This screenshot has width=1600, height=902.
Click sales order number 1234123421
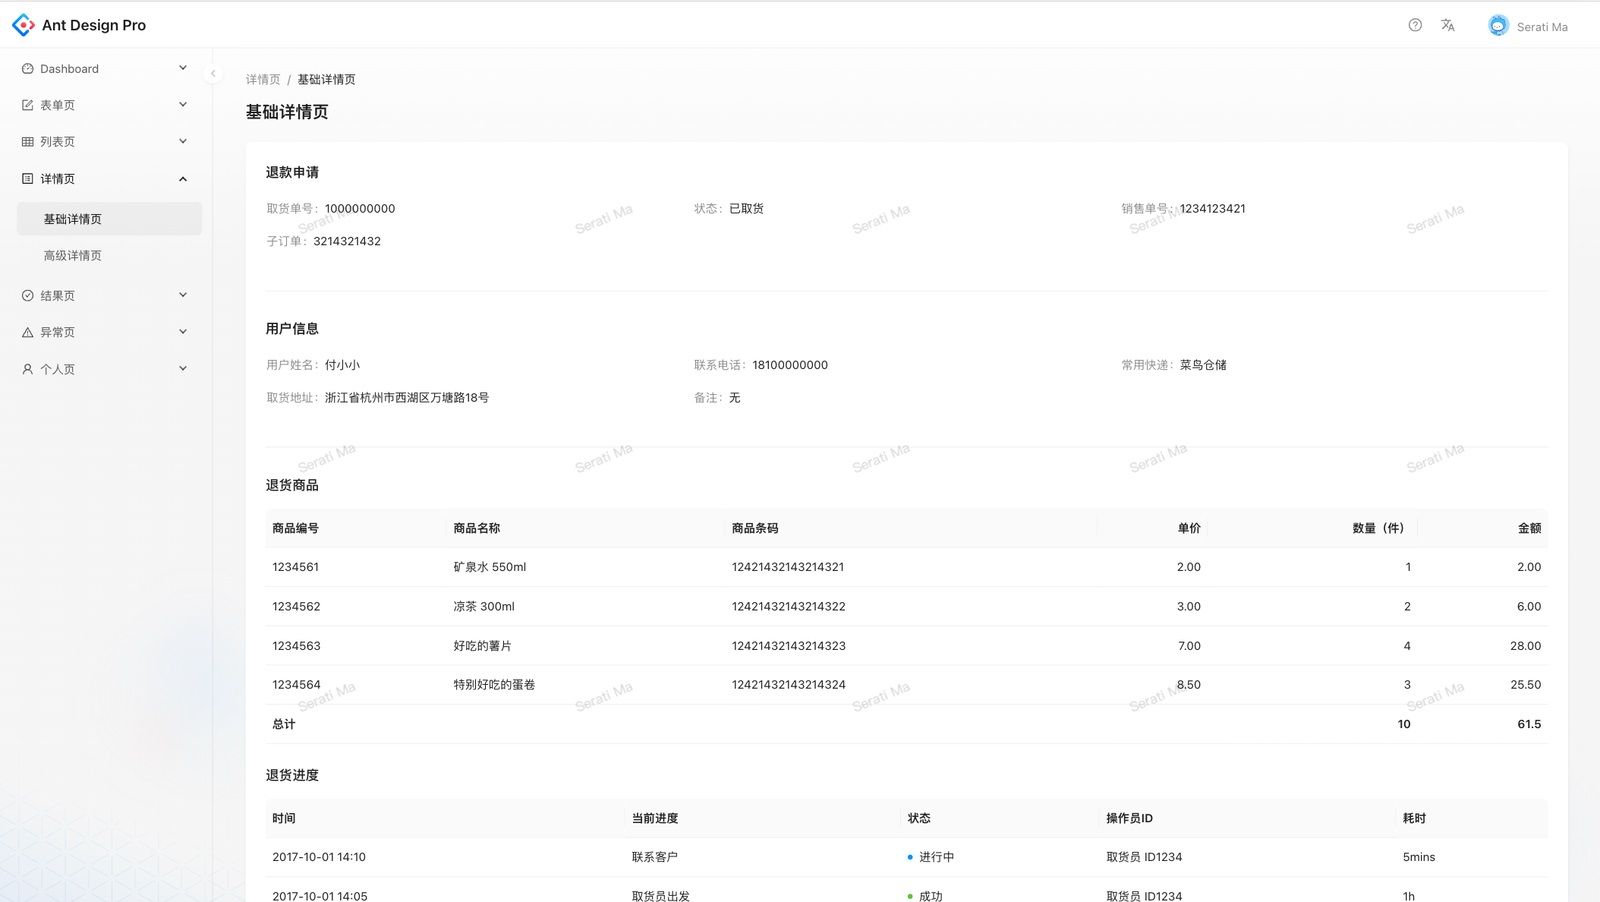coord(1213,209)
